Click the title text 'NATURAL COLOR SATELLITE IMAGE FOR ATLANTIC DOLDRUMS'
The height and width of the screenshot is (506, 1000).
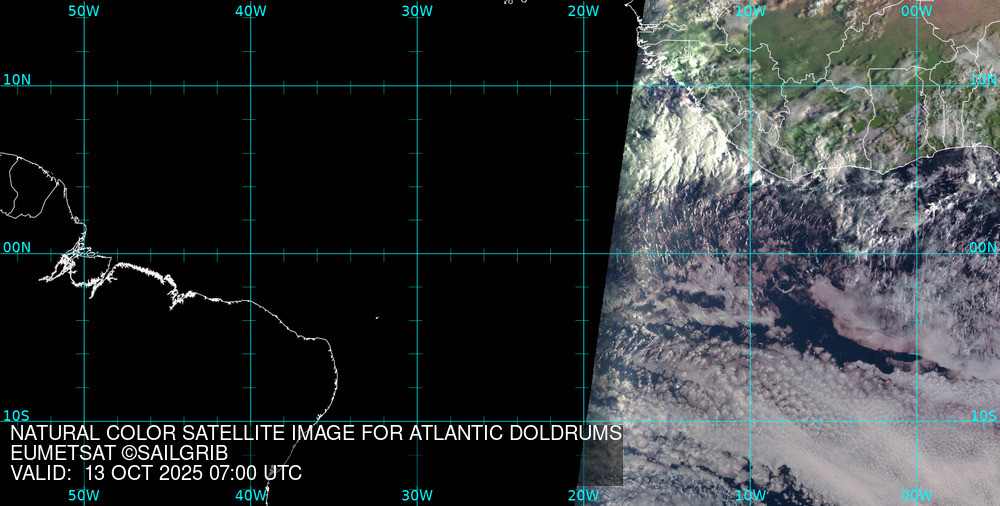(x=316, y=434)
